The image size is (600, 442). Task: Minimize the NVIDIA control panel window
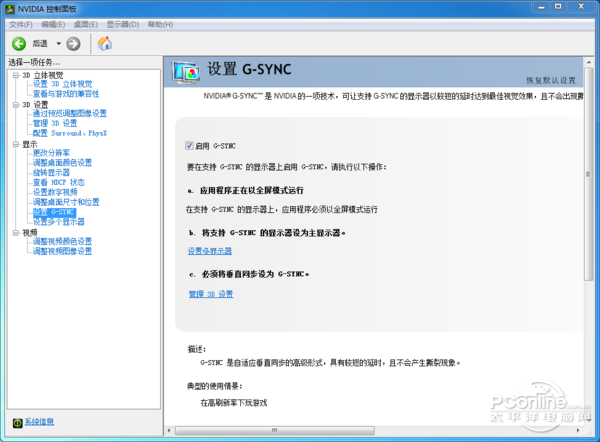pos(541,7)
